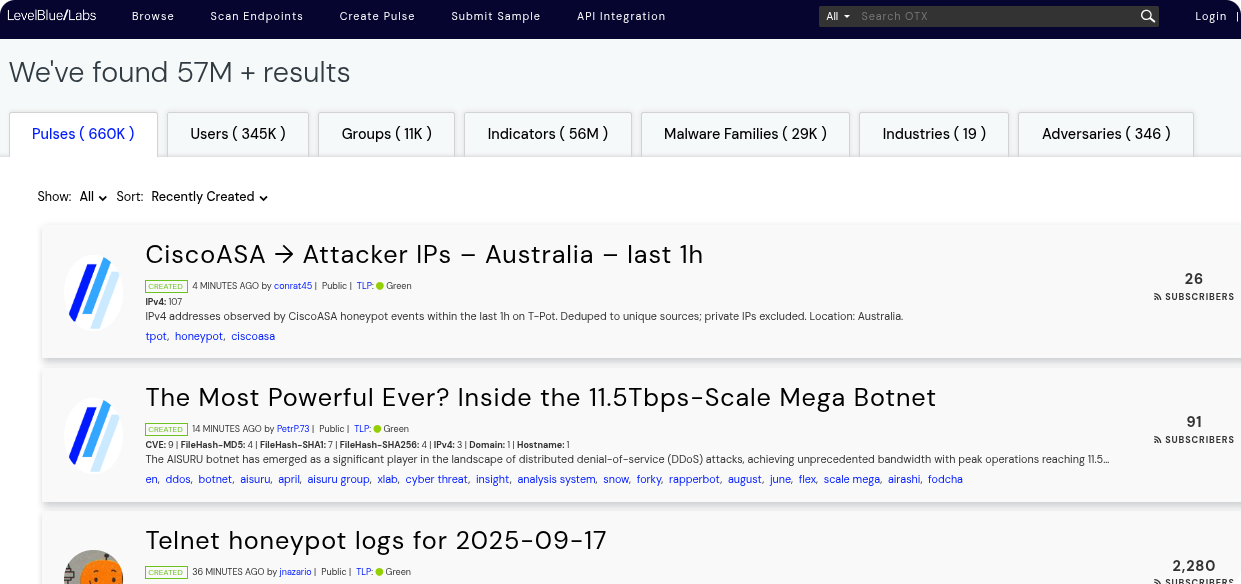Open Scan Endpoints in top navigation
Screen dimensions: 1241x584
[256, 16]
